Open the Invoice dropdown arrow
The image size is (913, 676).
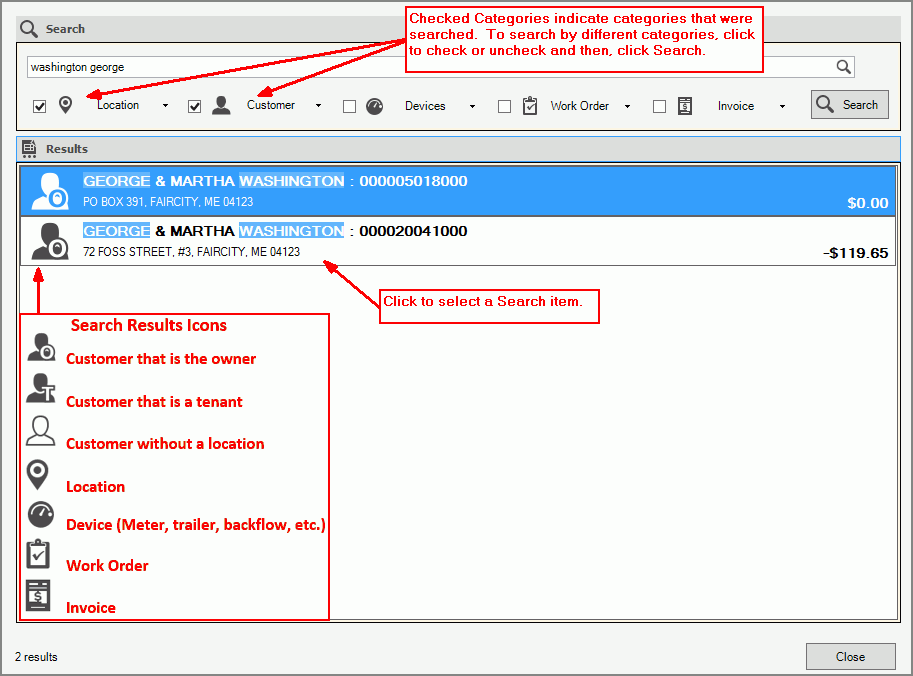(782, 107)
